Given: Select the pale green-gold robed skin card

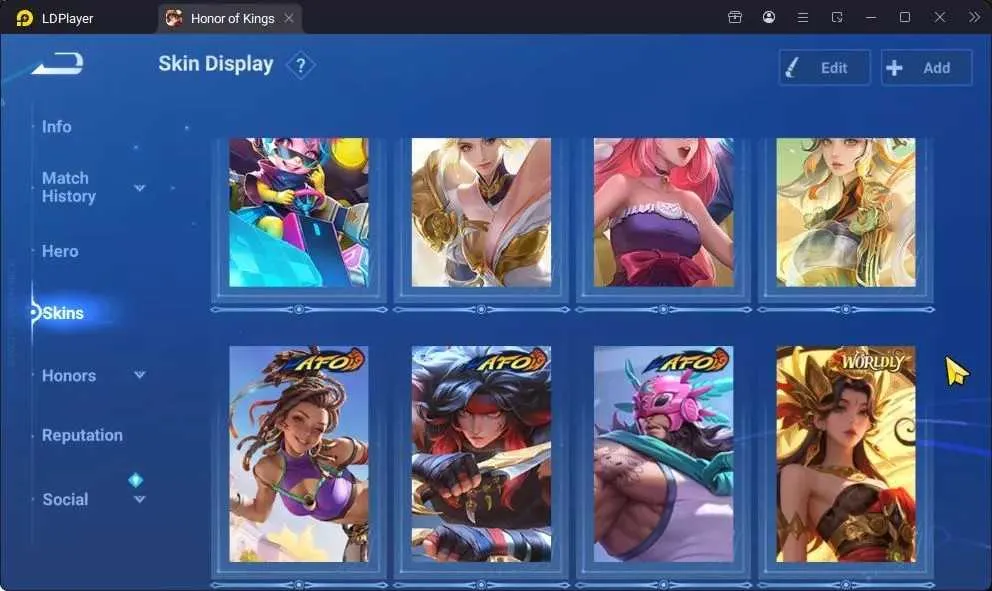Looking at the screenshot, I should (846, 213).
